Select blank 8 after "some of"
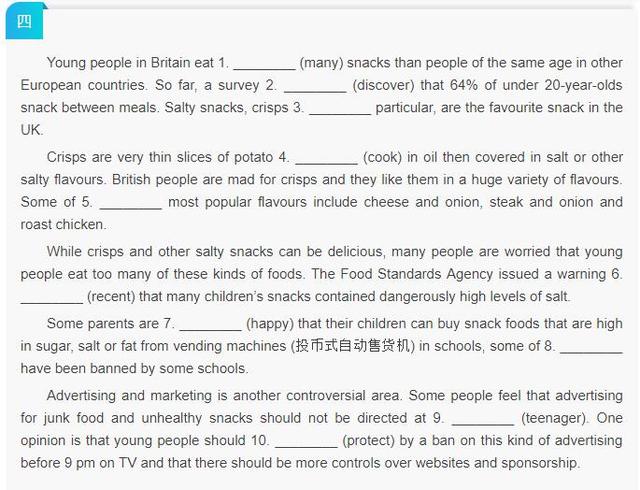 590,345
